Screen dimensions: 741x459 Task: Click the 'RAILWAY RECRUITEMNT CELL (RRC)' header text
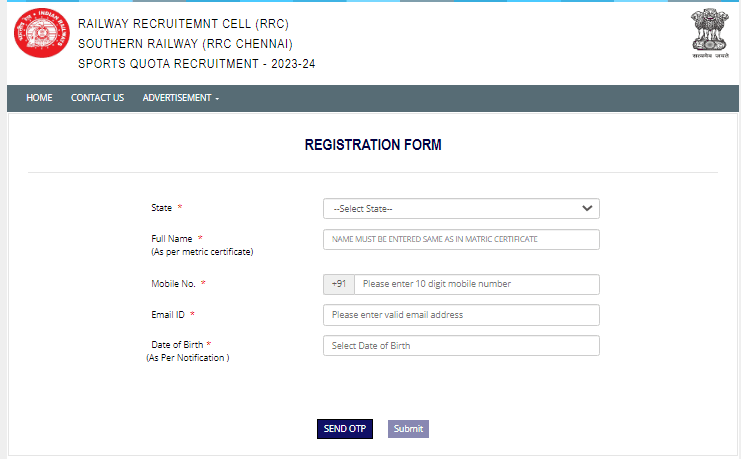[183, 24]
